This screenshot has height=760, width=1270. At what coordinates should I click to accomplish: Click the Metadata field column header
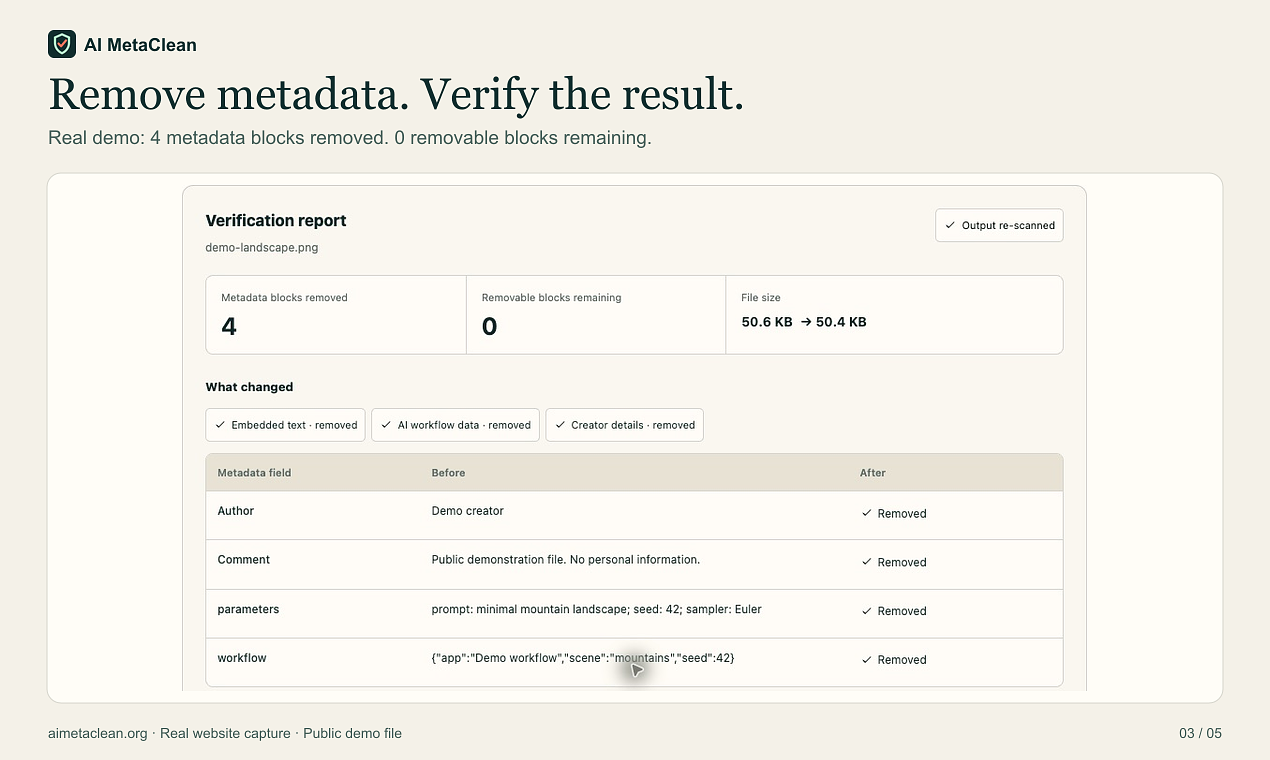254,473
